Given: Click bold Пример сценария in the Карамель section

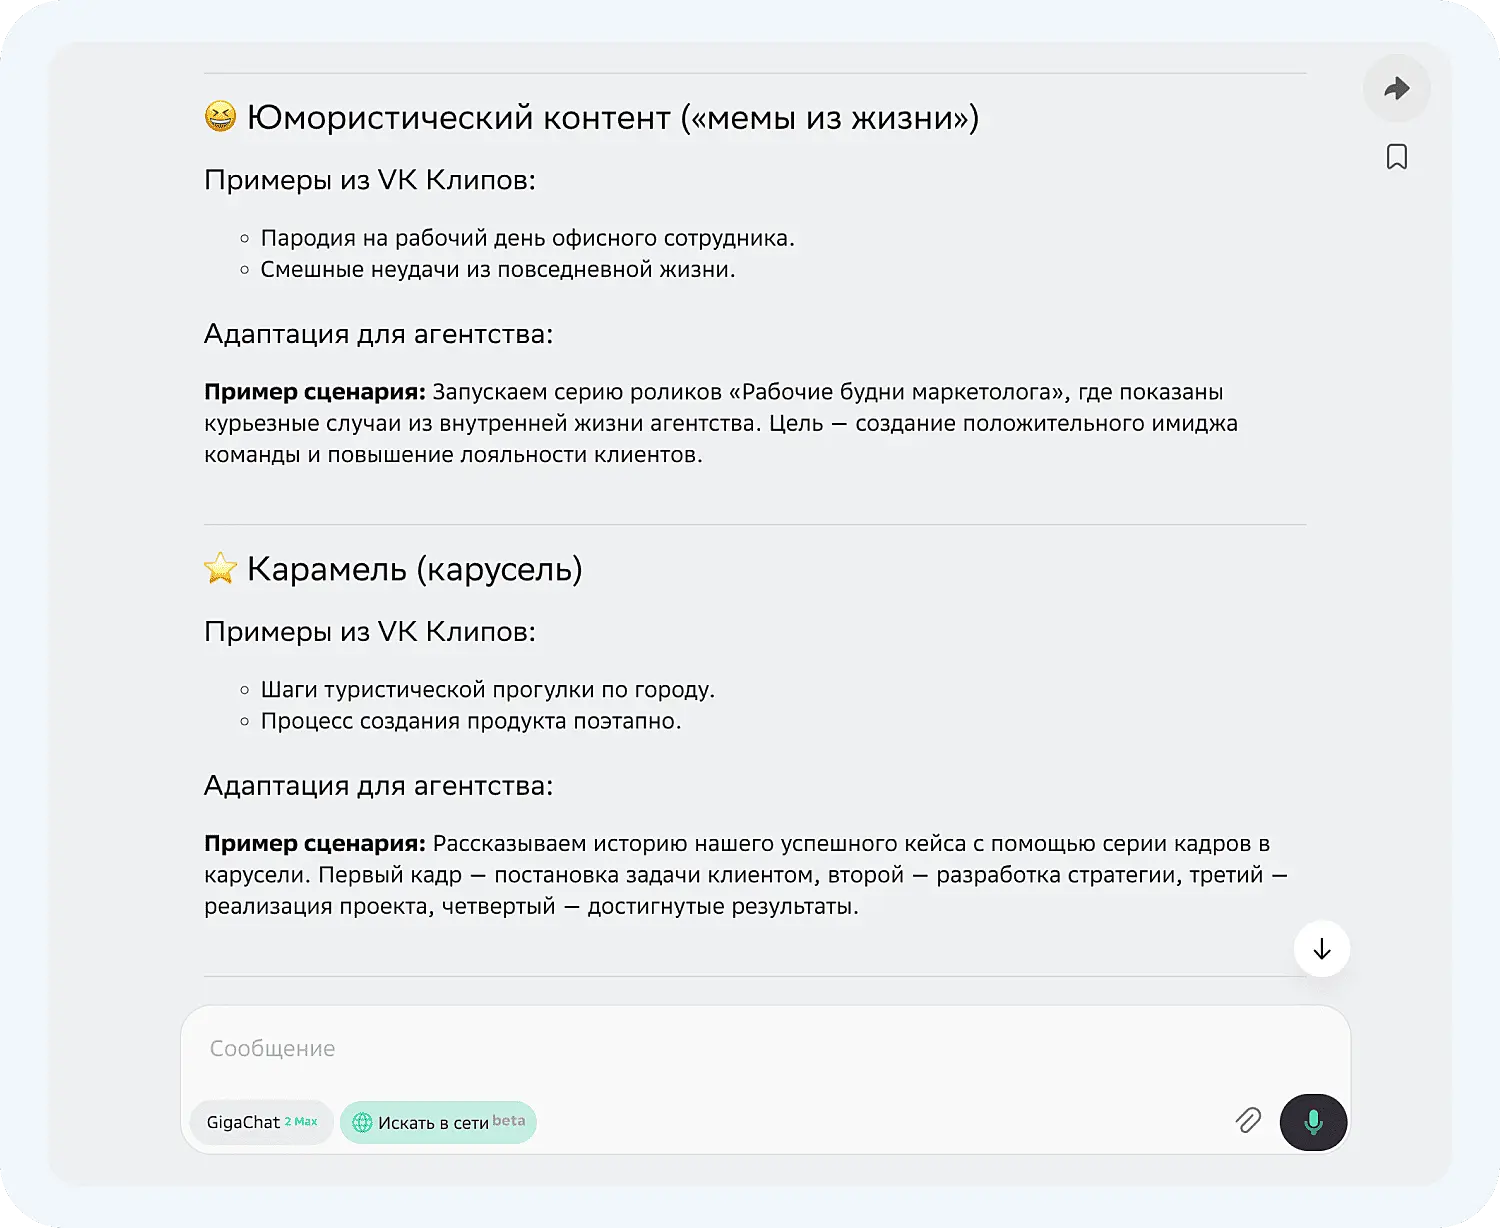Looking at the screenshot, I should click(x=314, y=844).
